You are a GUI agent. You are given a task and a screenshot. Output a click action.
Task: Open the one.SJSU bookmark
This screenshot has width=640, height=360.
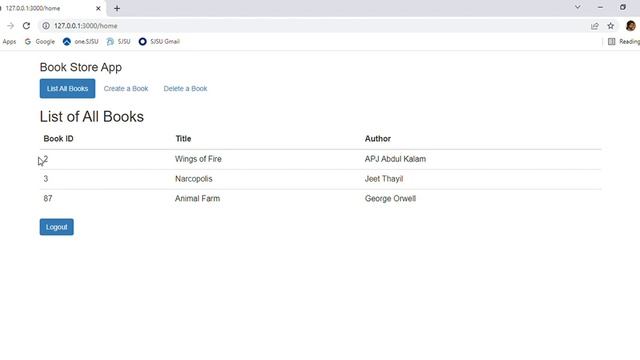81,42
